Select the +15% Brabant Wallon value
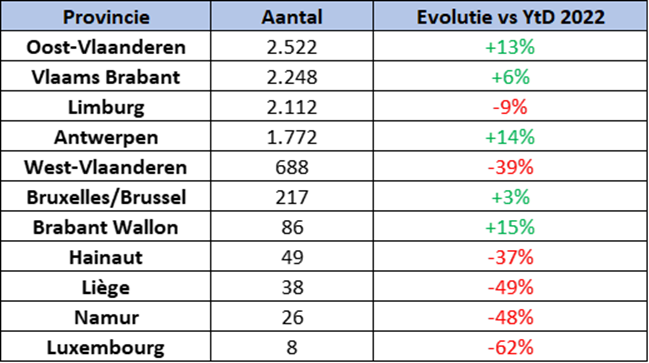Screen dimensions: 649x363 [x=510, y=227]
